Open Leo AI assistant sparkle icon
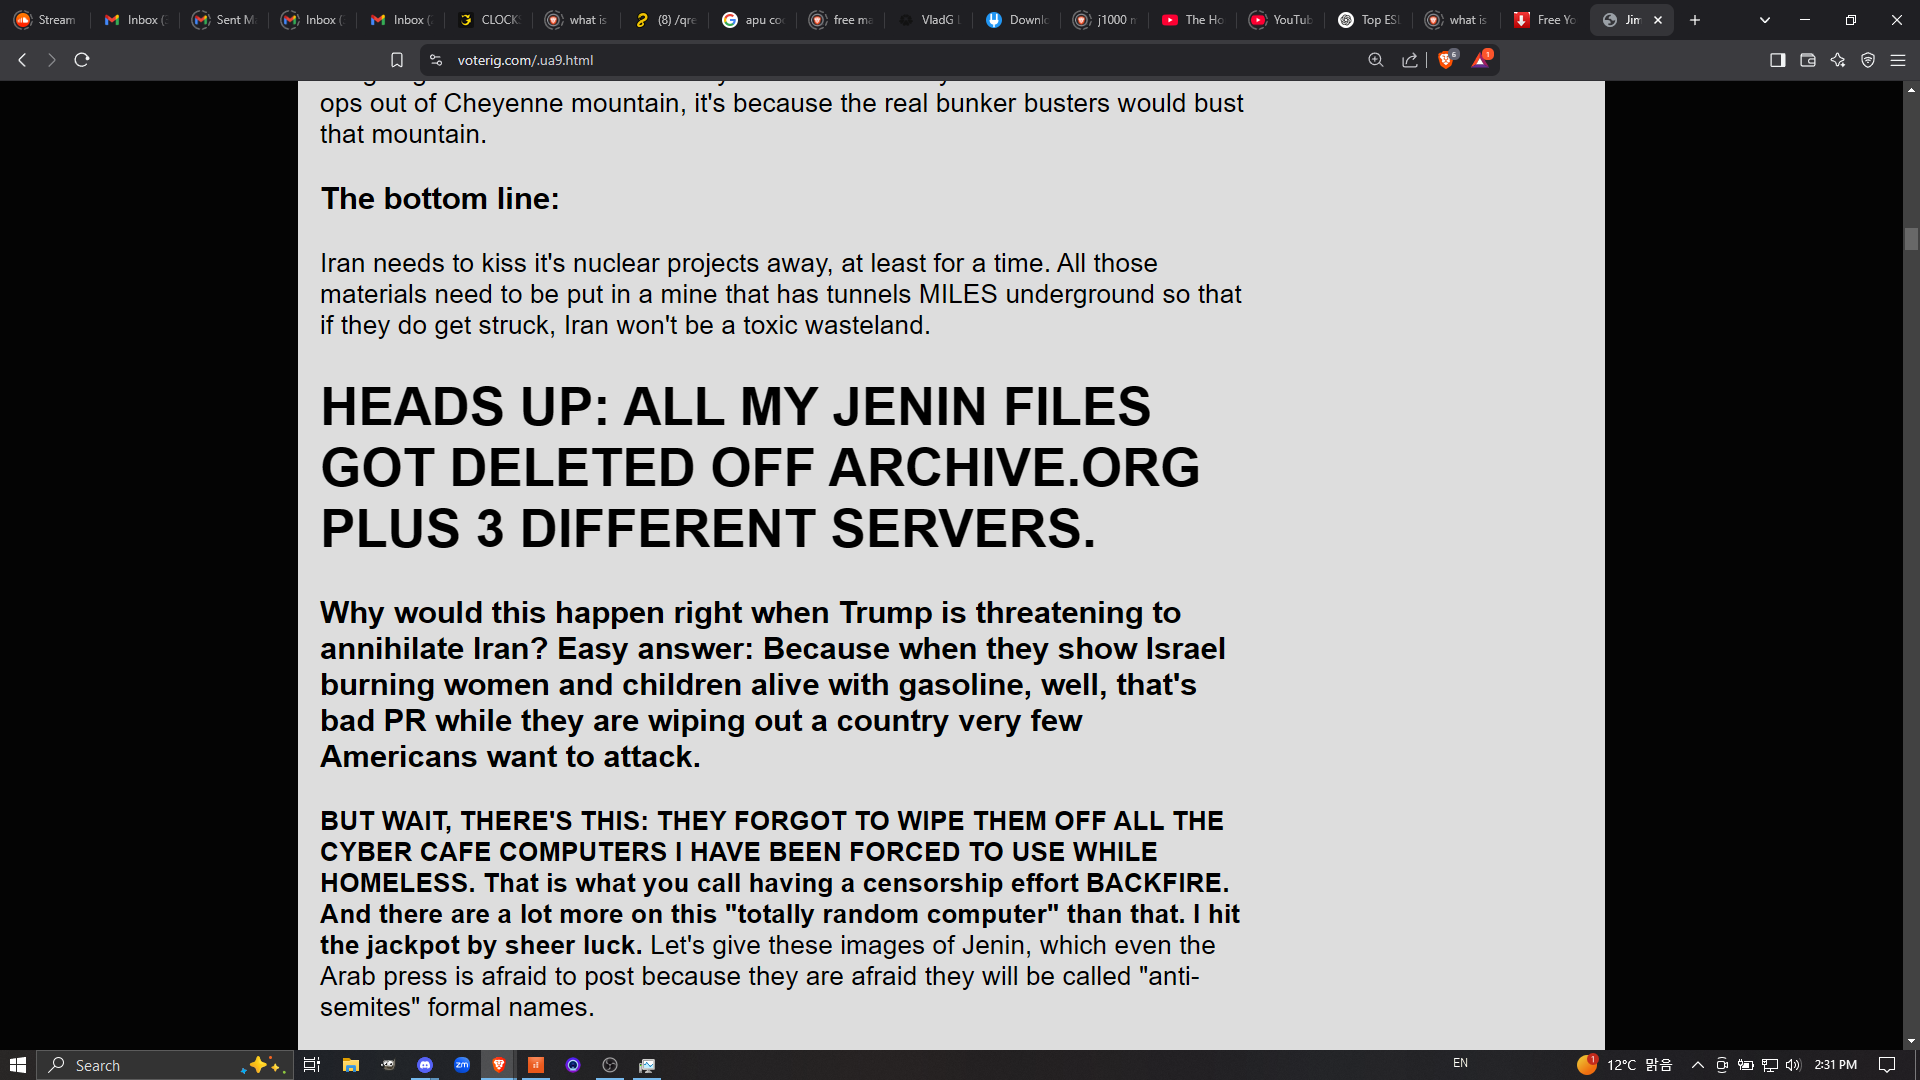Viewport: 1920px width, 1080px height. point(1838,60)
